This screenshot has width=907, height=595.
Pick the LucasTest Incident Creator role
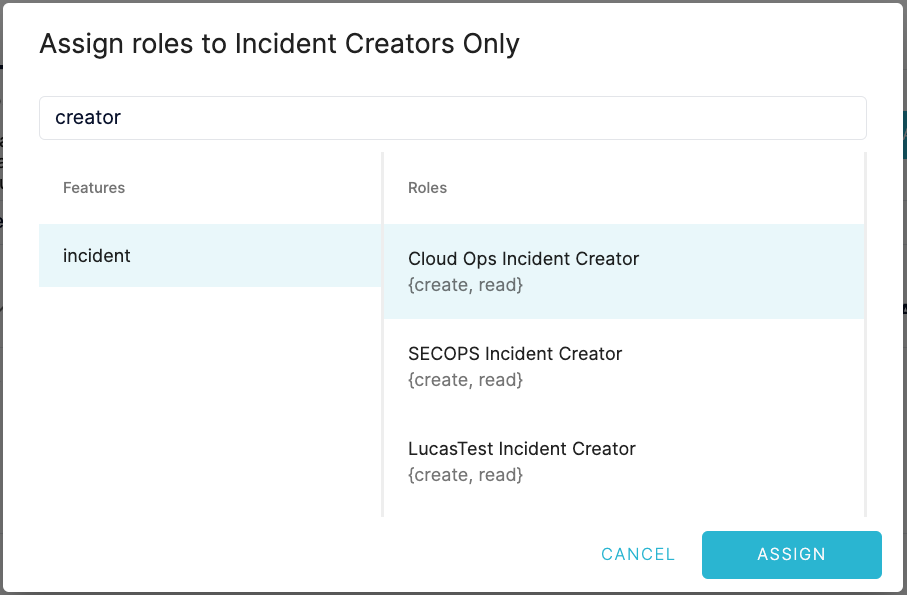(624, 461)
